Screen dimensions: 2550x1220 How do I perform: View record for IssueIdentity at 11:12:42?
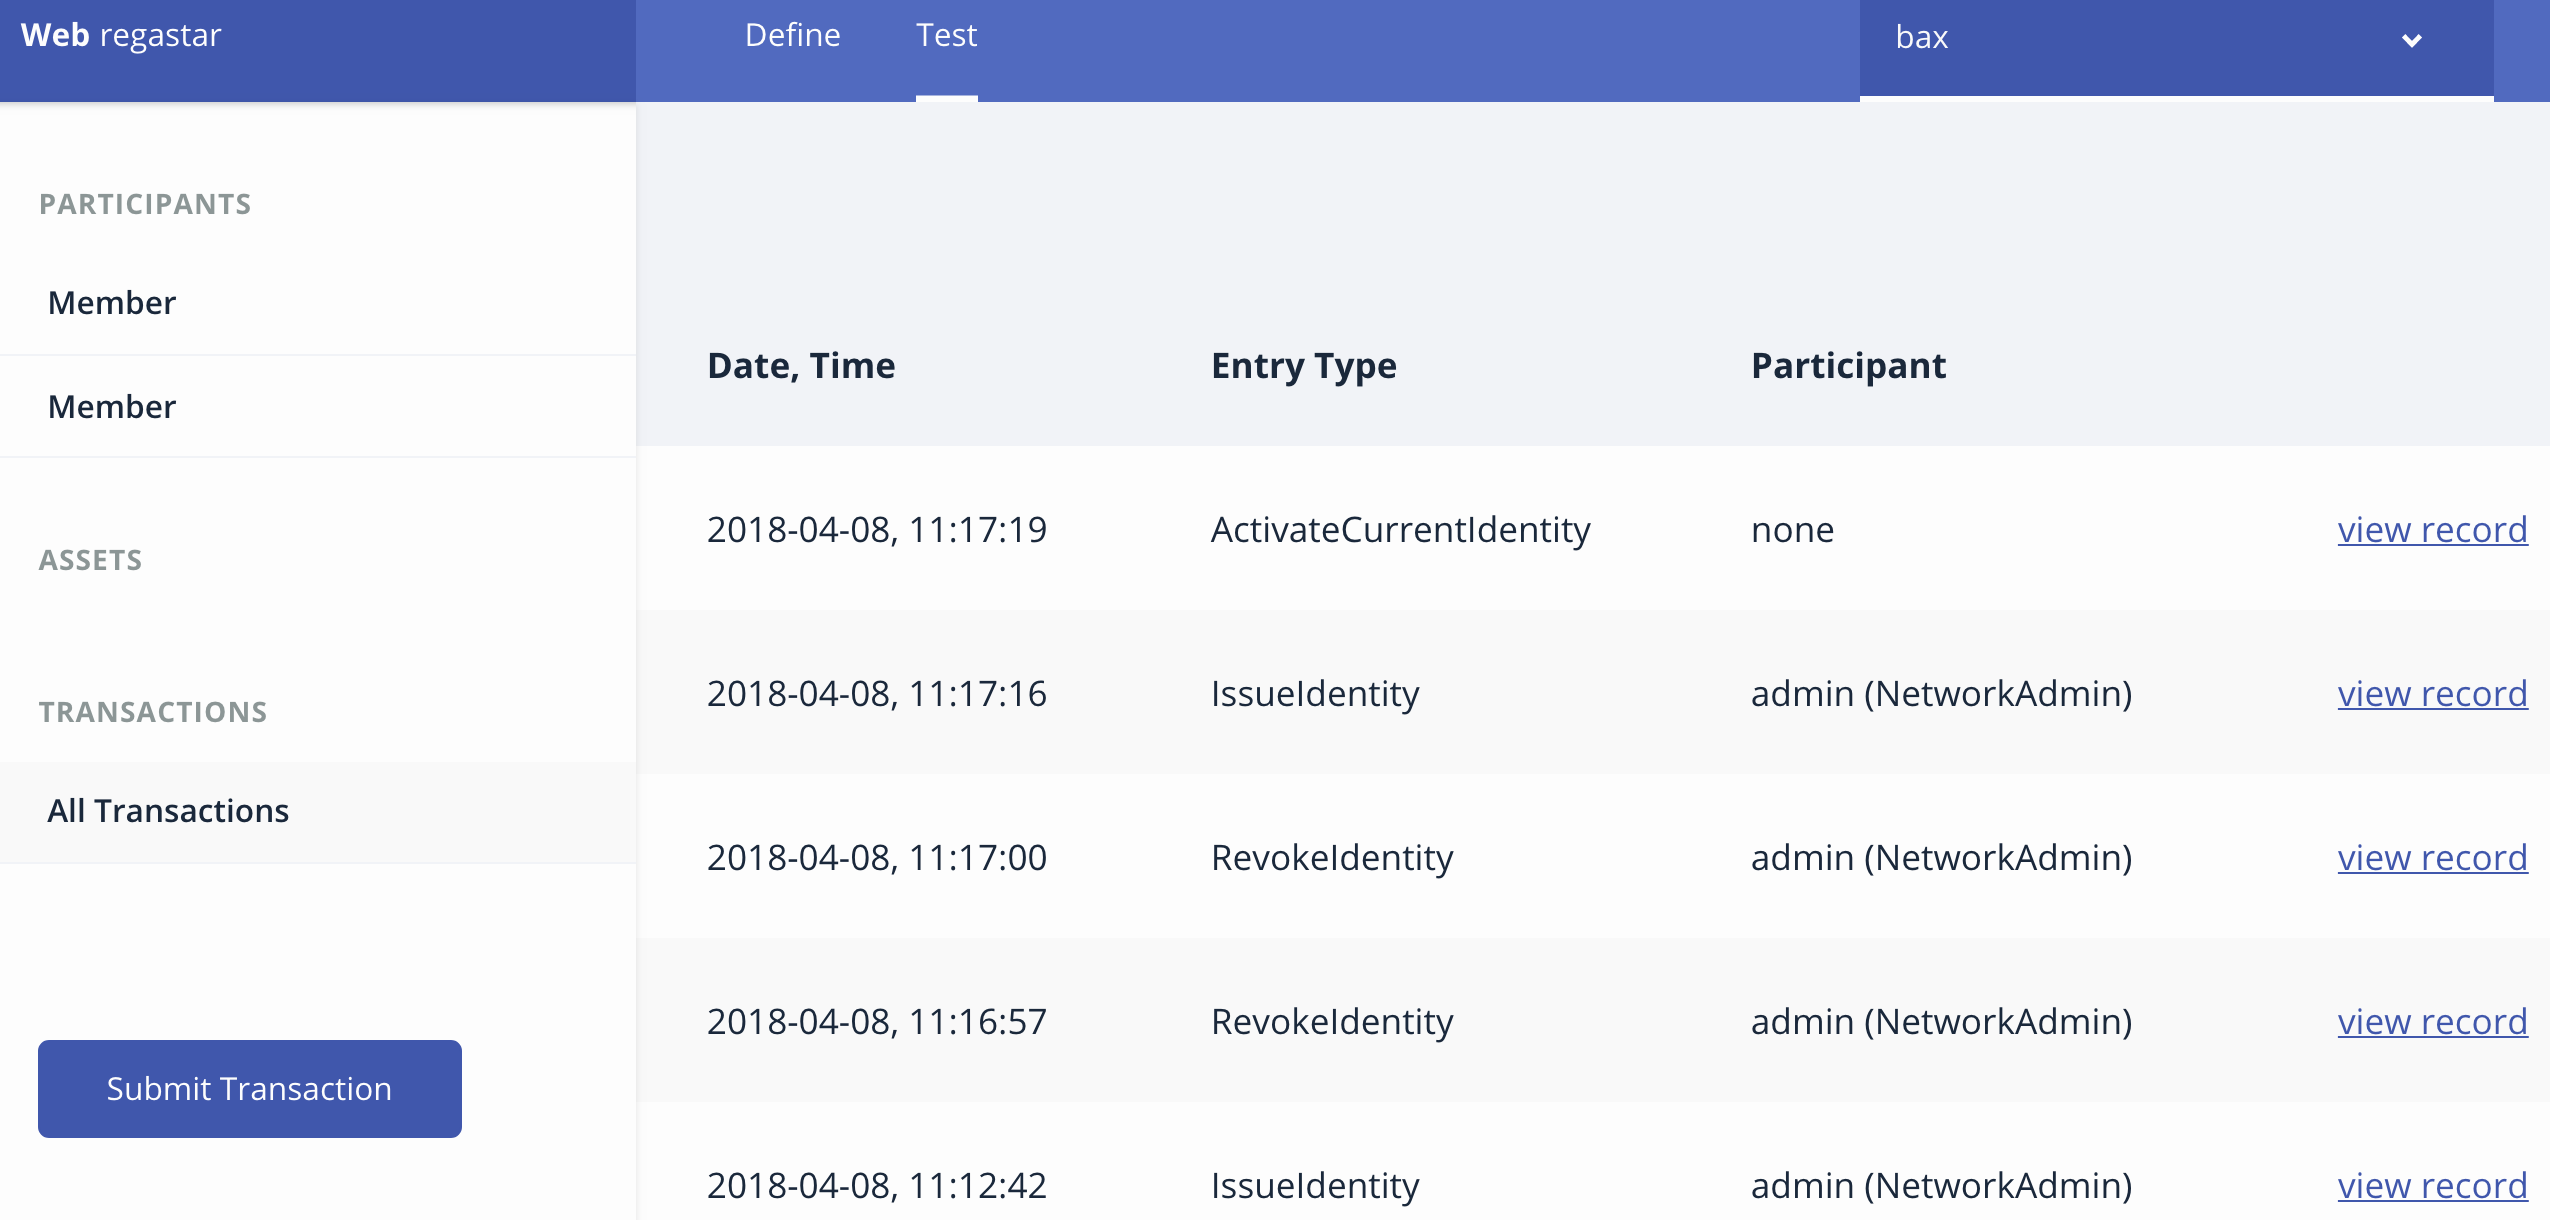pyautogui.click(x=2431, y=1186)
